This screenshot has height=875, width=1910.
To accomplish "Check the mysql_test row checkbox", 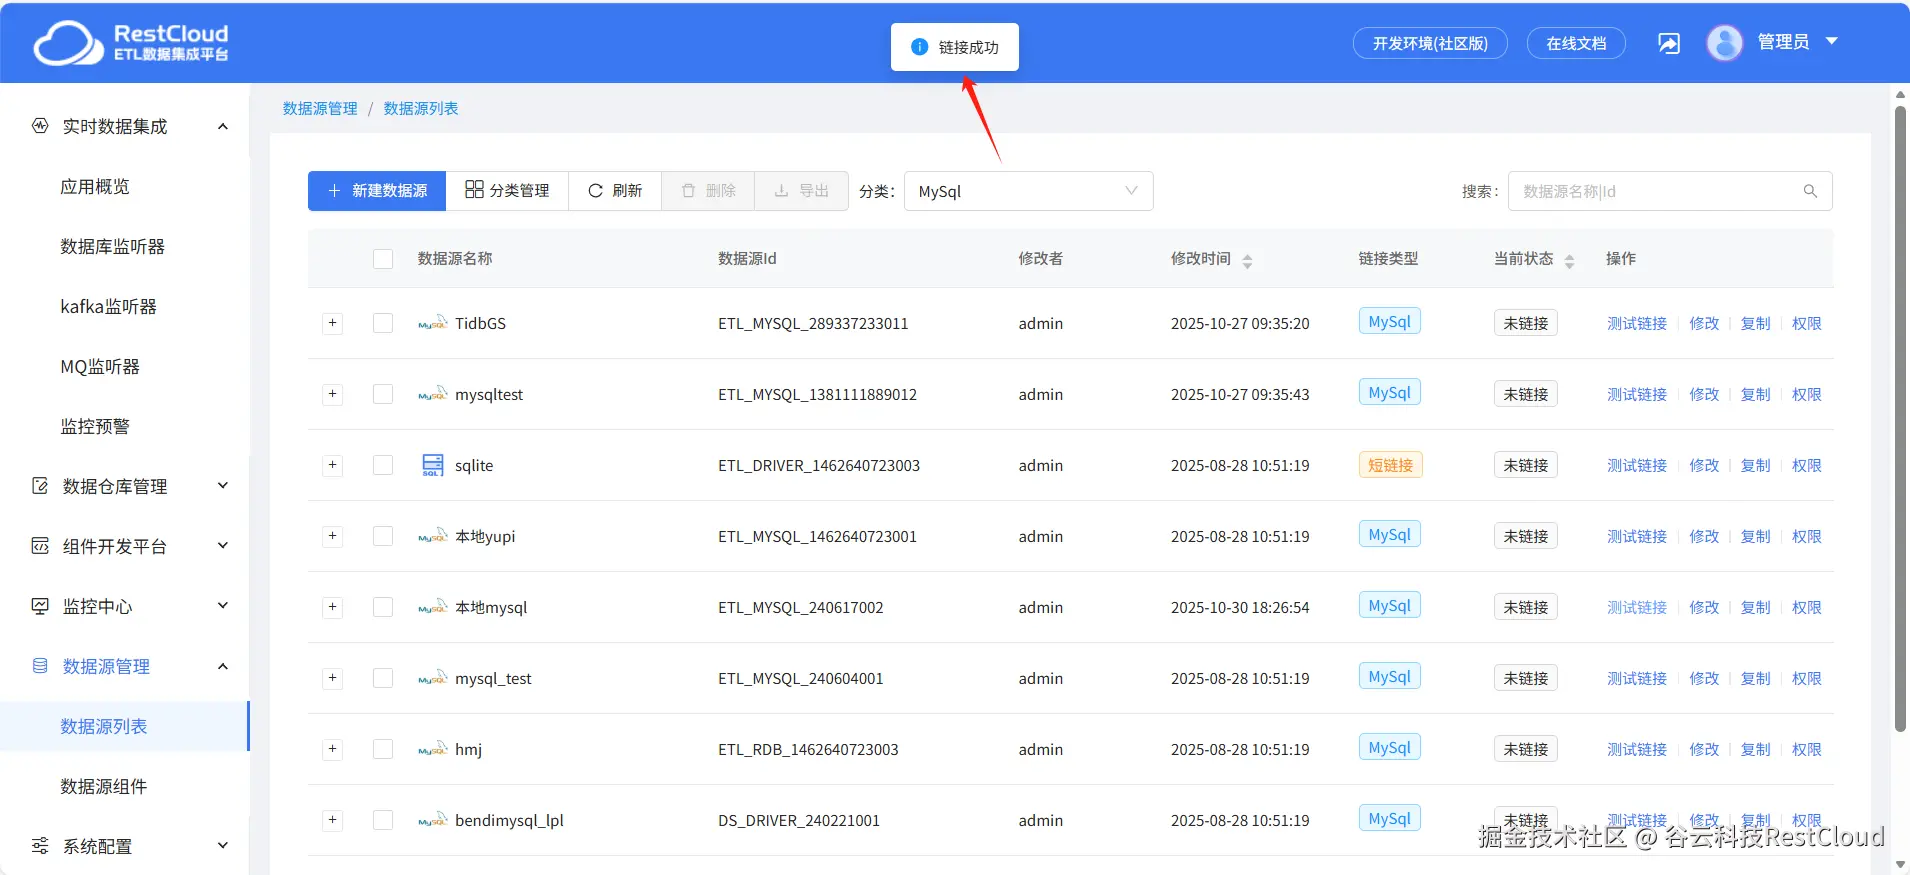I will (x=383, y=678).
